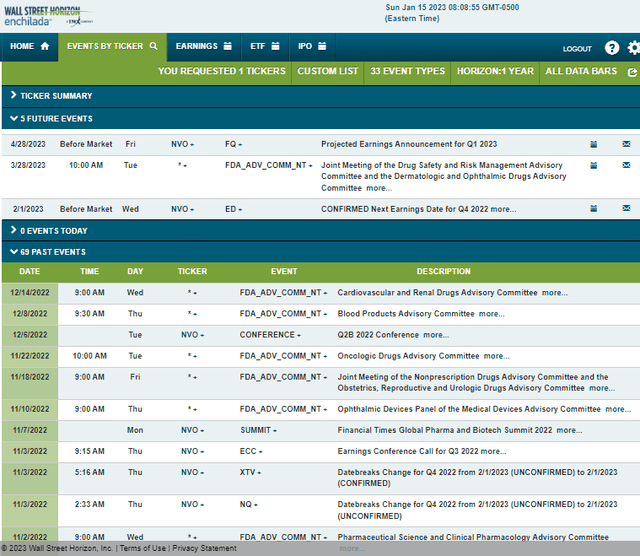The width and height of the screenshot is (640, 556).
Task: Email the 2/1/2023 confirmed earnings event
Action: 626,209
